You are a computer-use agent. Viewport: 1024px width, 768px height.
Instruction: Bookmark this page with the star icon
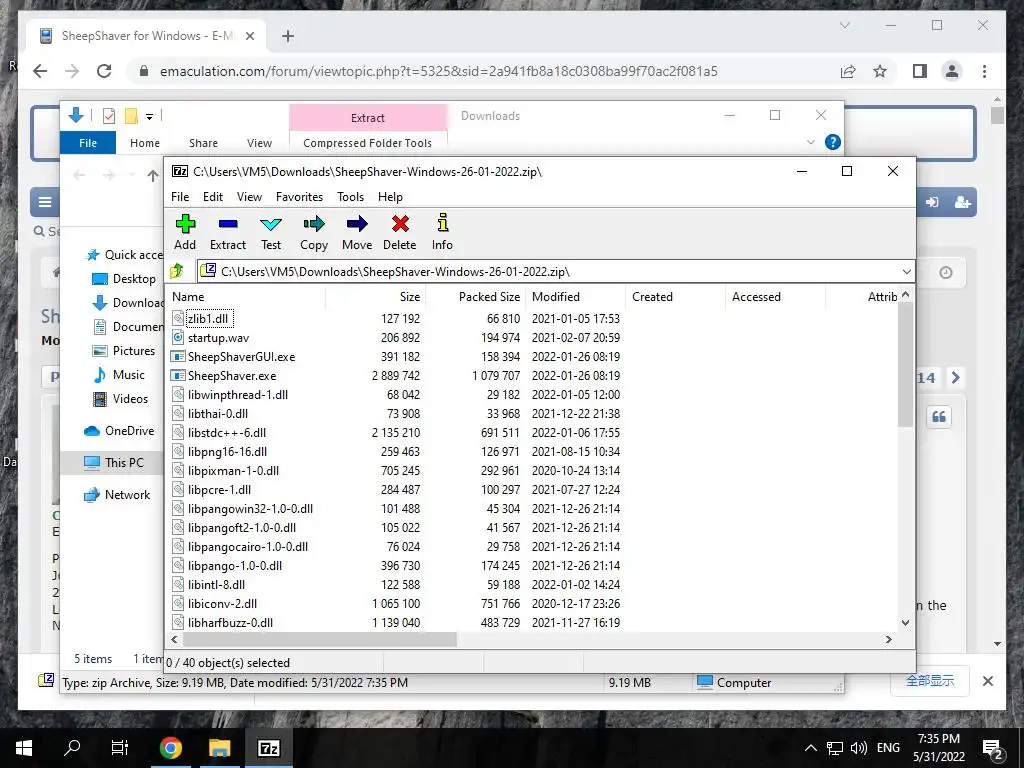click(880, 71)
